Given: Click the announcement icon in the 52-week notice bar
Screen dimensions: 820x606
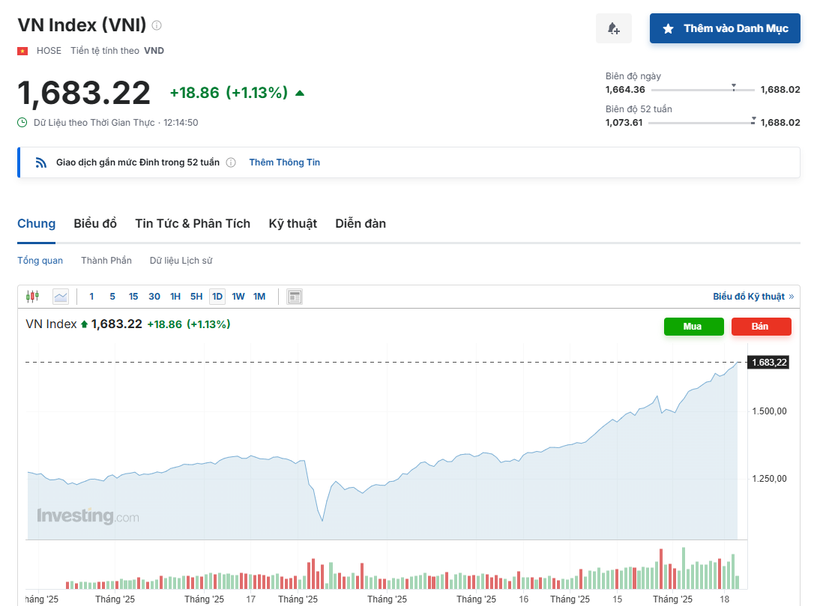Looking at the screenshot, I should tap(39, 161).
